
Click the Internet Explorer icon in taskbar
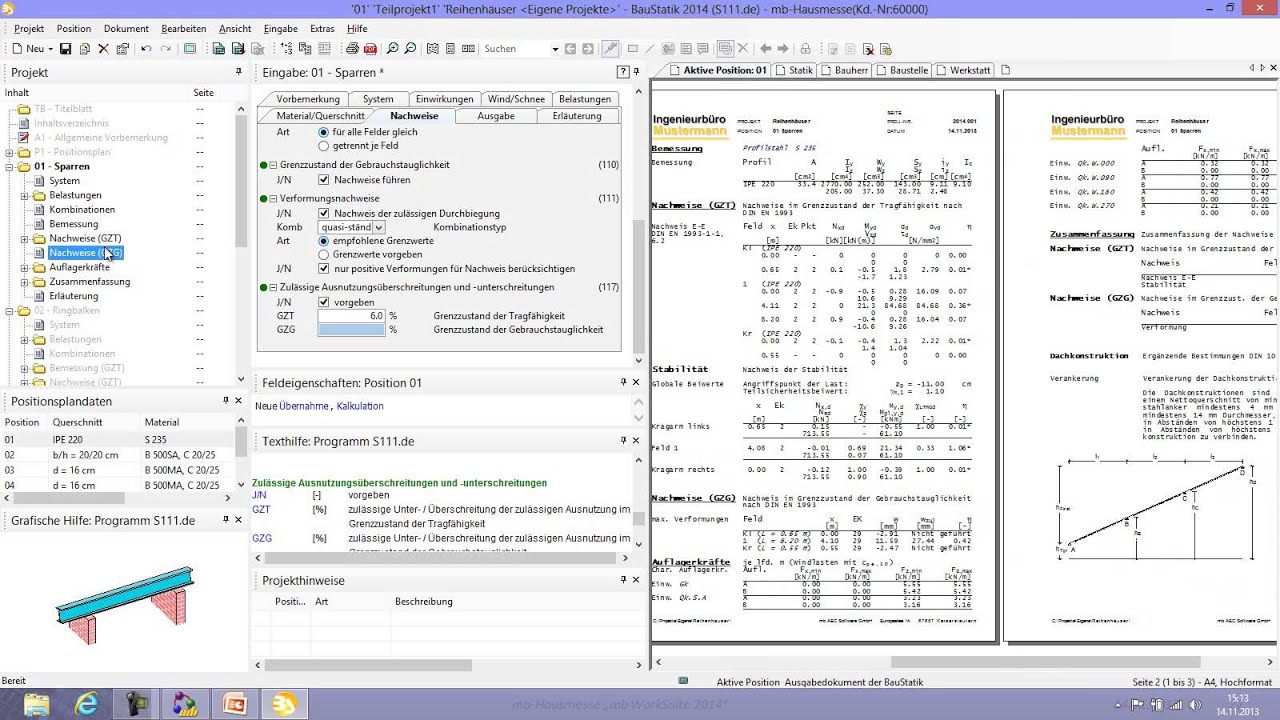coord(86,703)
